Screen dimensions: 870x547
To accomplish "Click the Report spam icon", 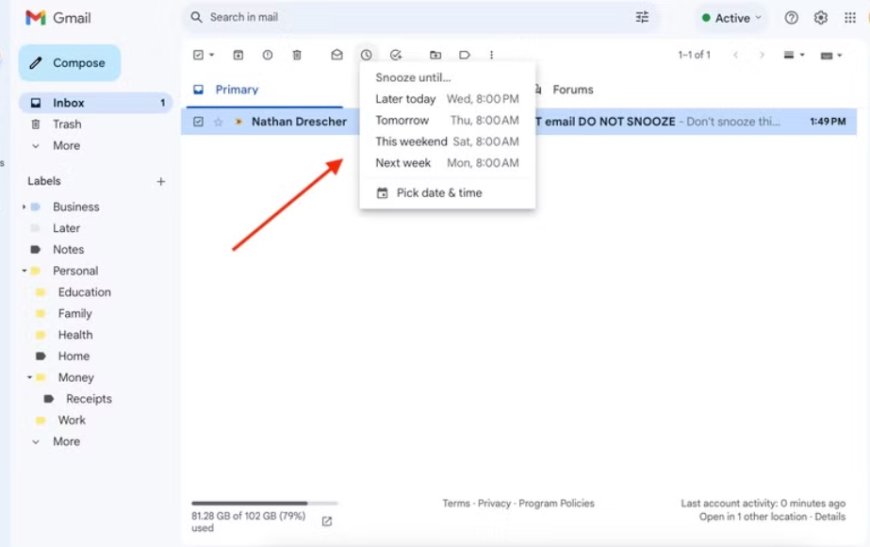I will pos(267,55).
